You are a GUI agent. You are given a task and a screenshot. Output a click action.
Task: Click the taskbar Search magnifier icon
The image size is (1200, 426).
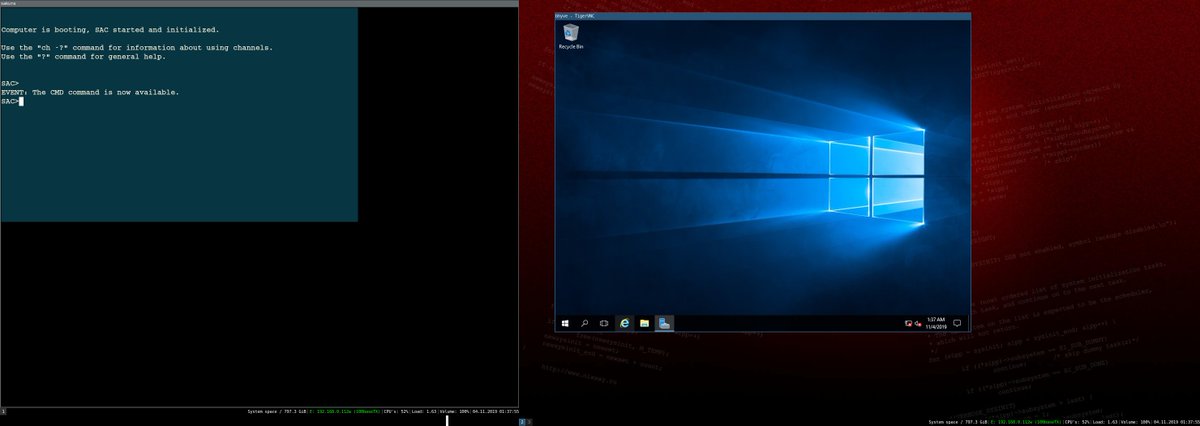(x=584, y=323)
